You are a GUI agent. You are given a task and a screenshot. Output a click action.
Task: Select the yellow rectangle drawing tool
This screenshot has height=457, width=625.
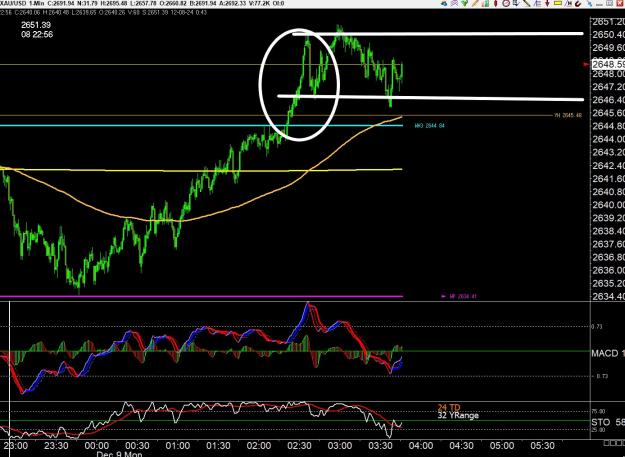click(558, 3)
